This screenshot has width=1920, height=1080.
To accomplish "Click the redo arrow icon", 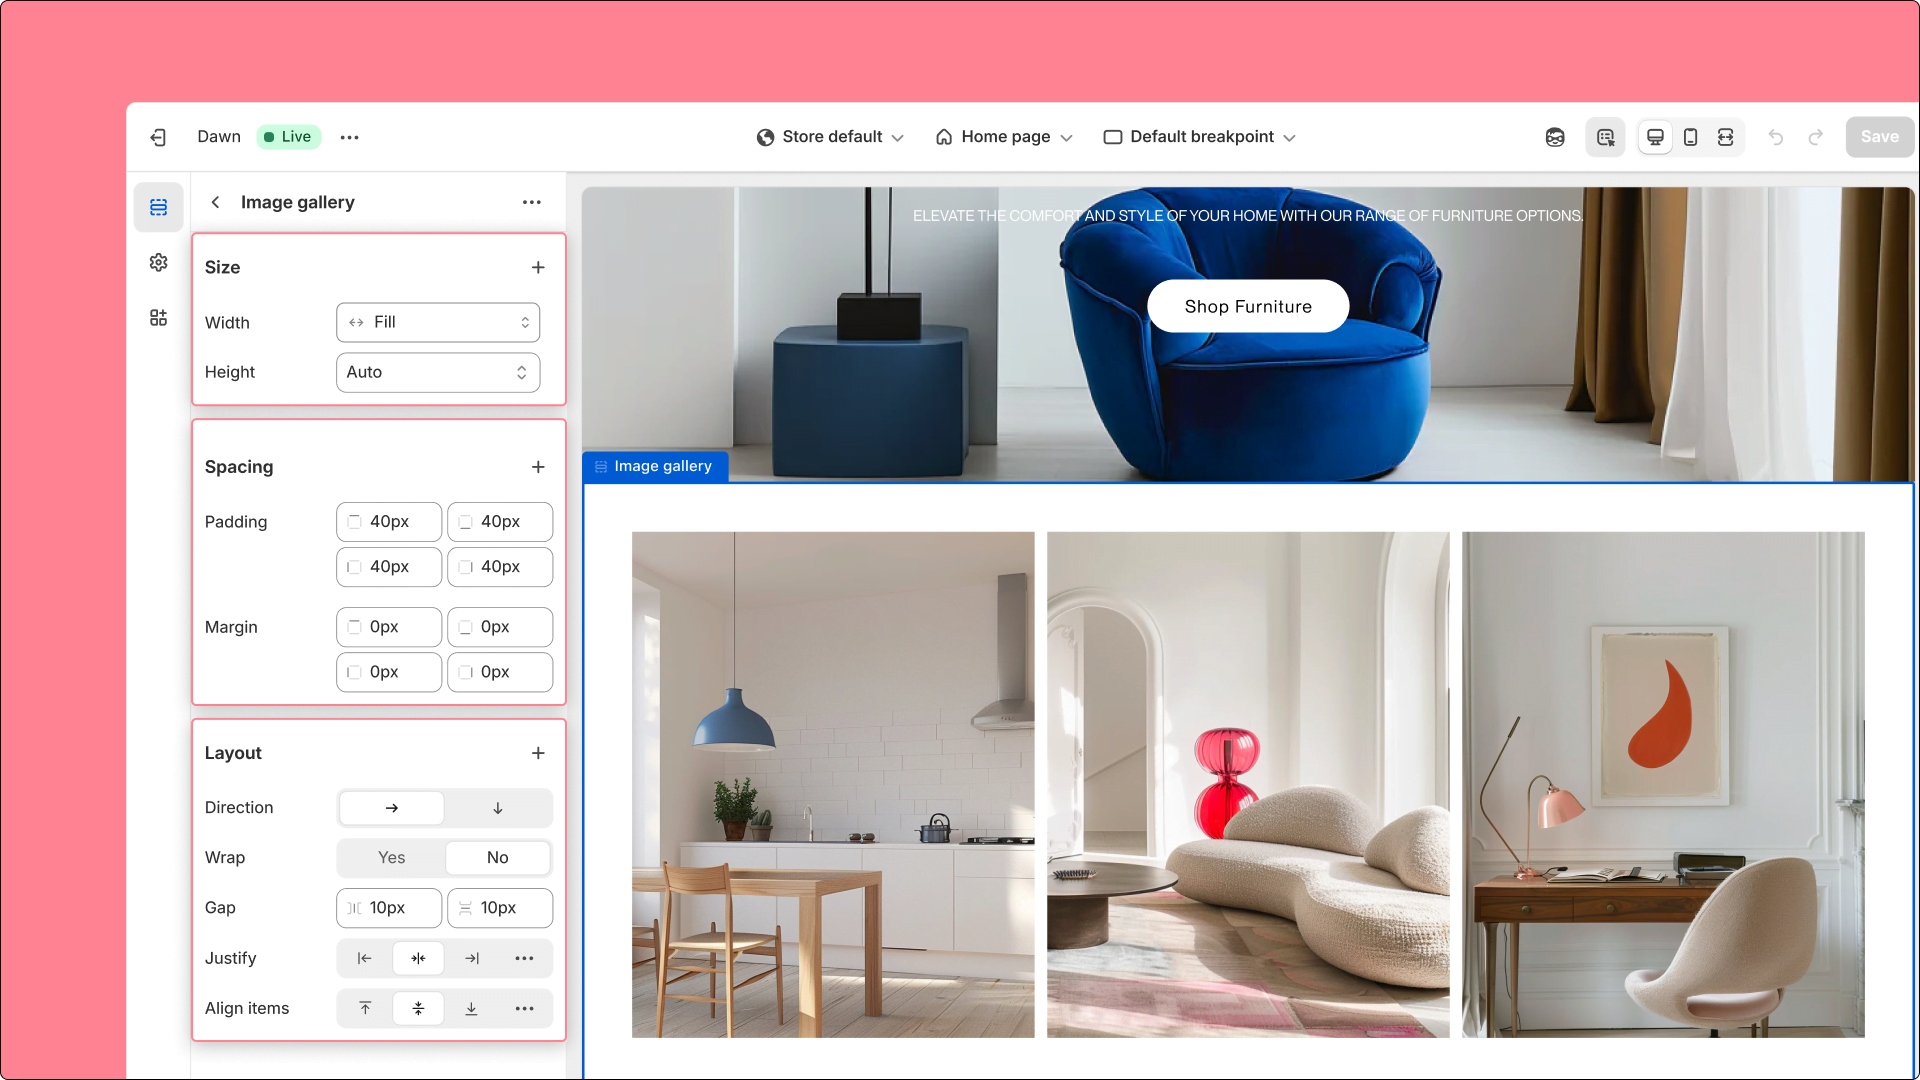I will click(1816, 137).
